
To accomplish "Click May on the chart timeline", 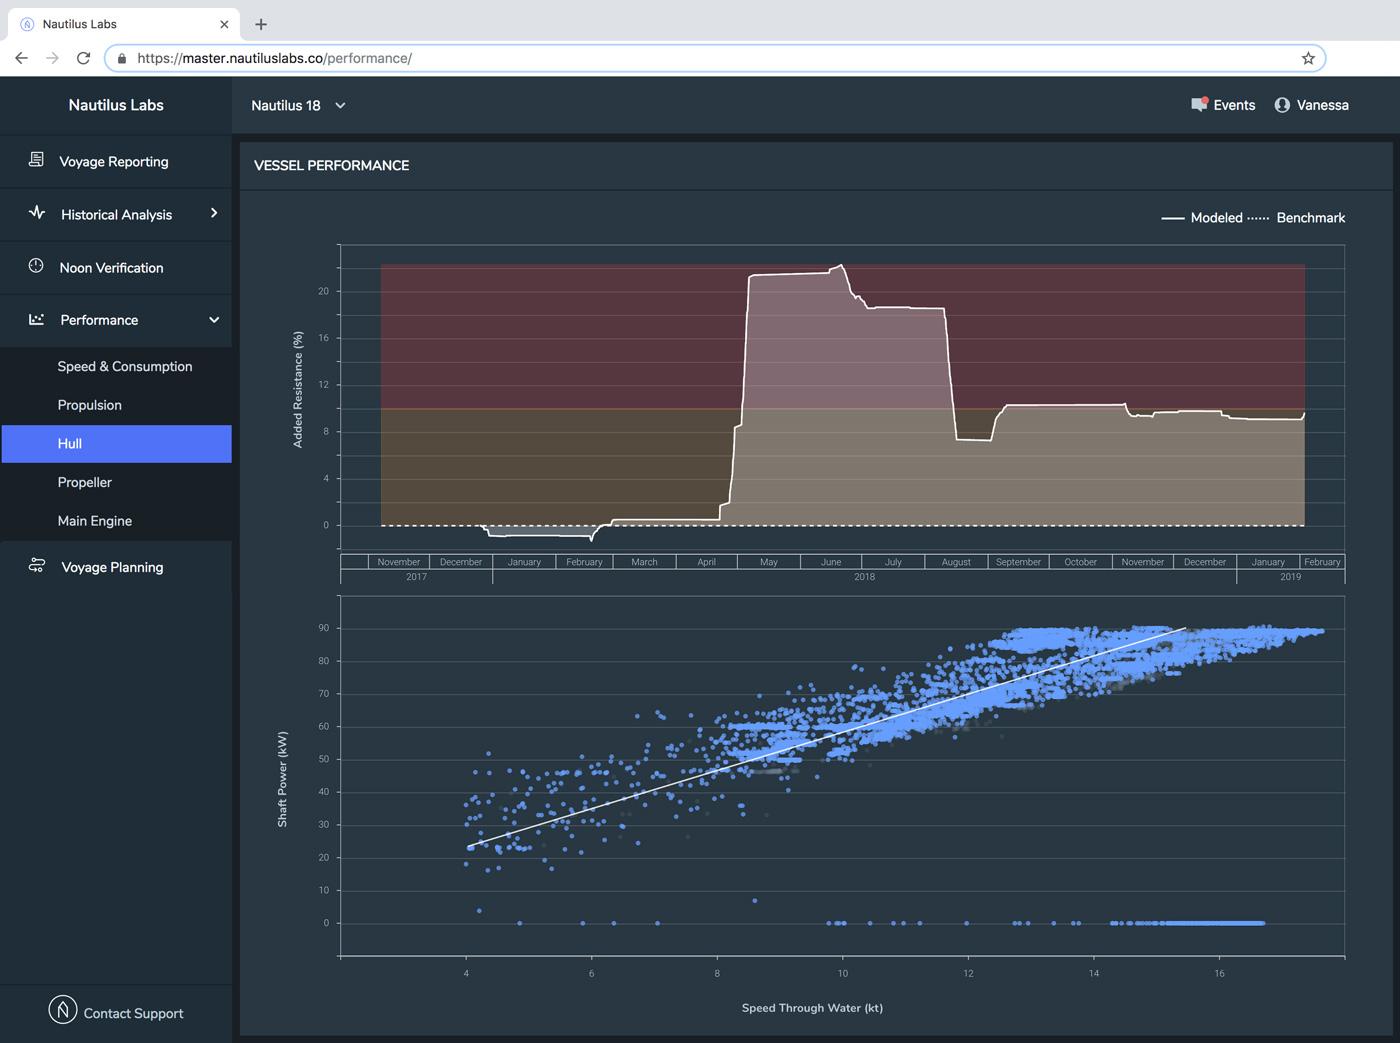I will coord(768,562).
